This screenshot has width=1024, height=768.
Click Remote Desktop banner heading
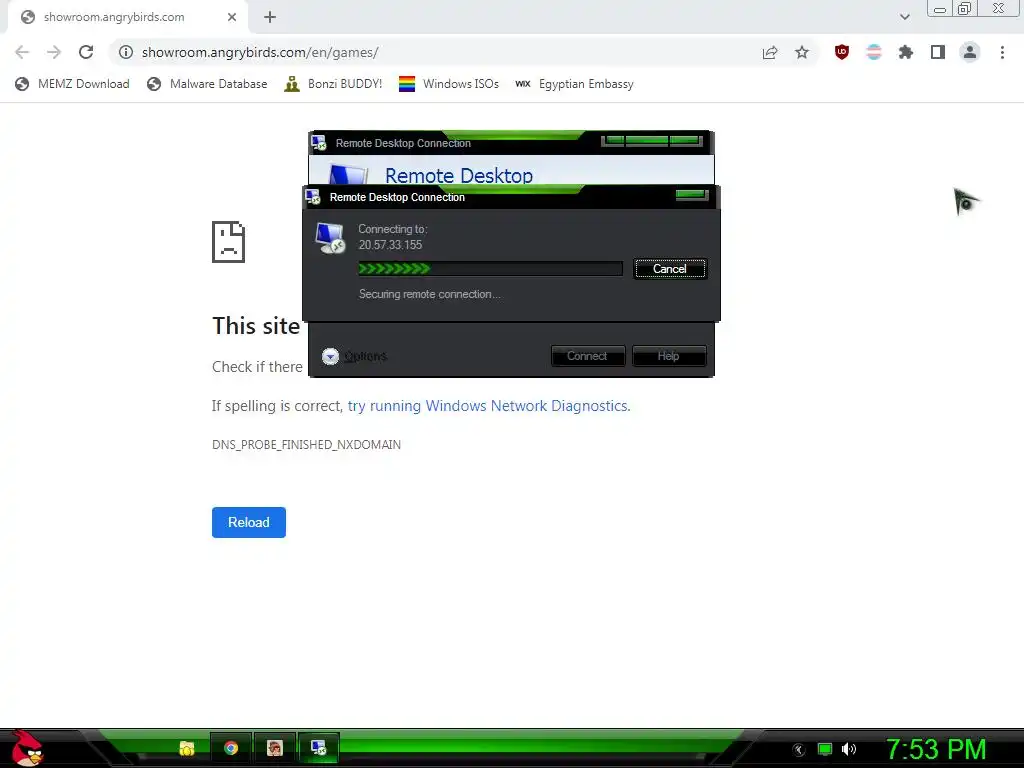[x=459, y=175]
